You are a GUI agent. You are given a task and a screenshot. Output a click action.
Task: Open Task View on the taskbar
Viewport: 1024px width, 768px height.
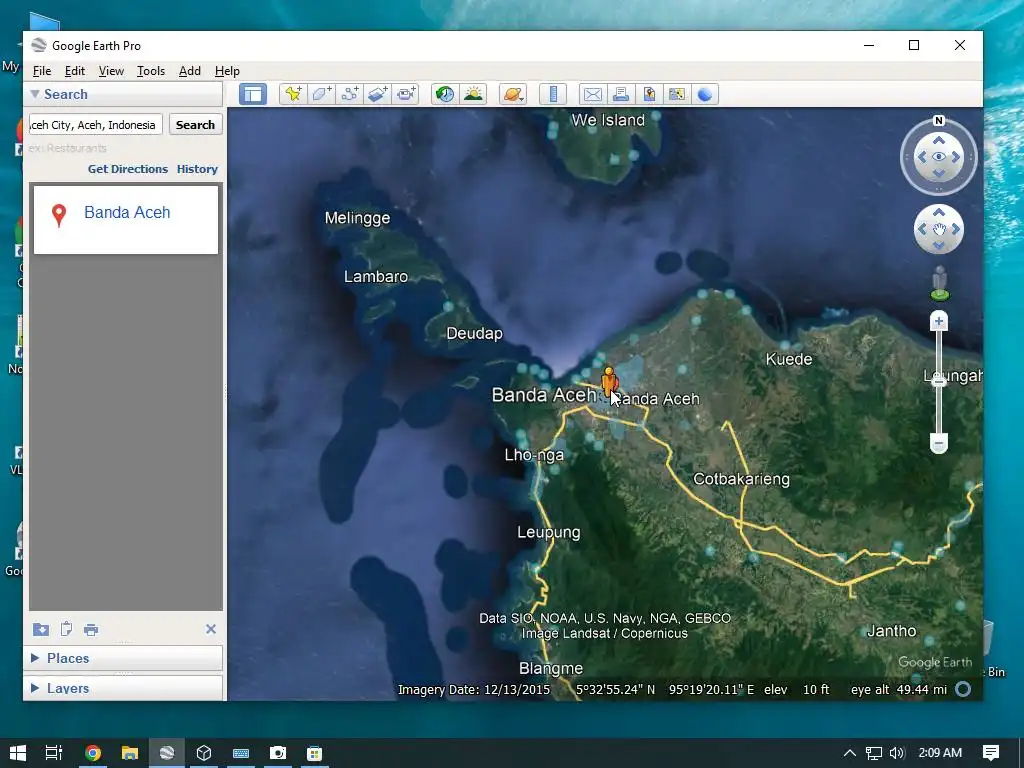(x=54, y=753)
